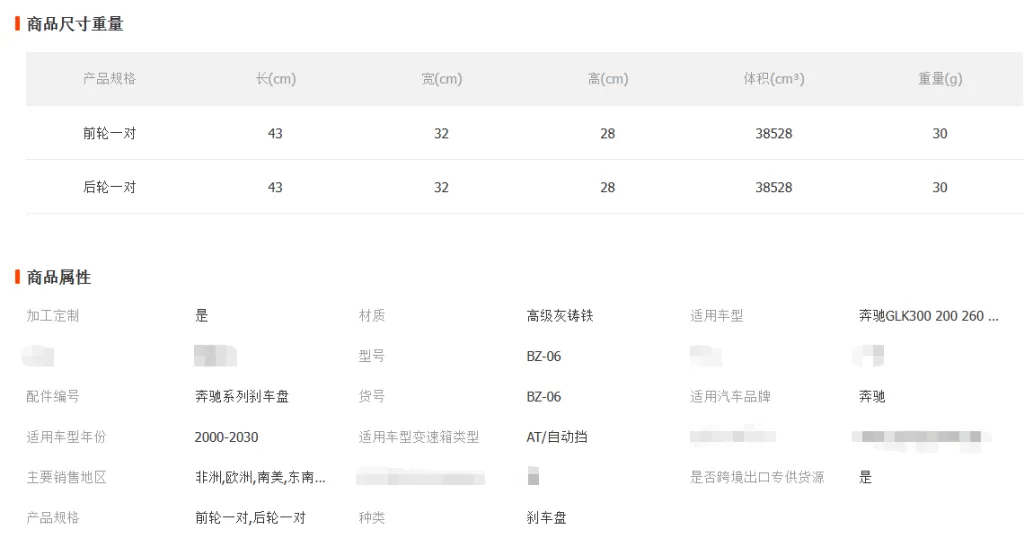The image size is (1024, 547).
Task: Click the 高(cm) column header
Action: 607,79
